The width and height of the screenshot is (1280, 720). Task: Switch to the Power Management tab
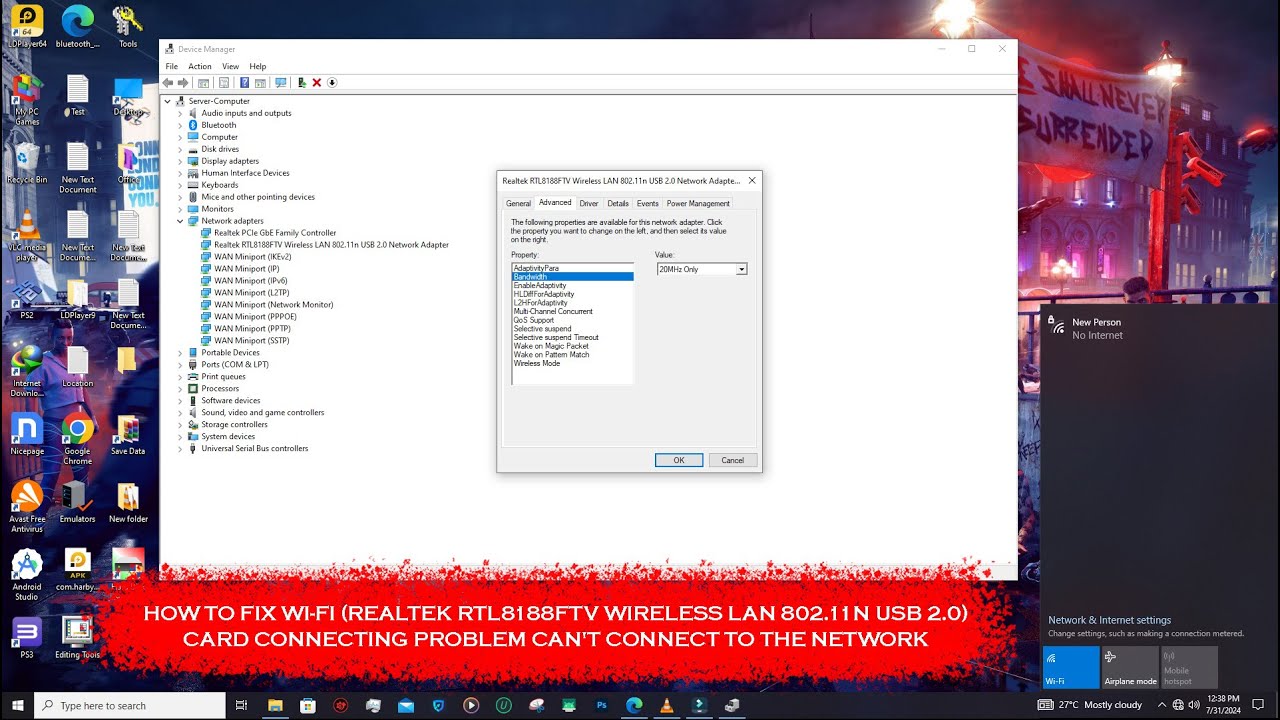pyautogui.click(x=698, y=203)
